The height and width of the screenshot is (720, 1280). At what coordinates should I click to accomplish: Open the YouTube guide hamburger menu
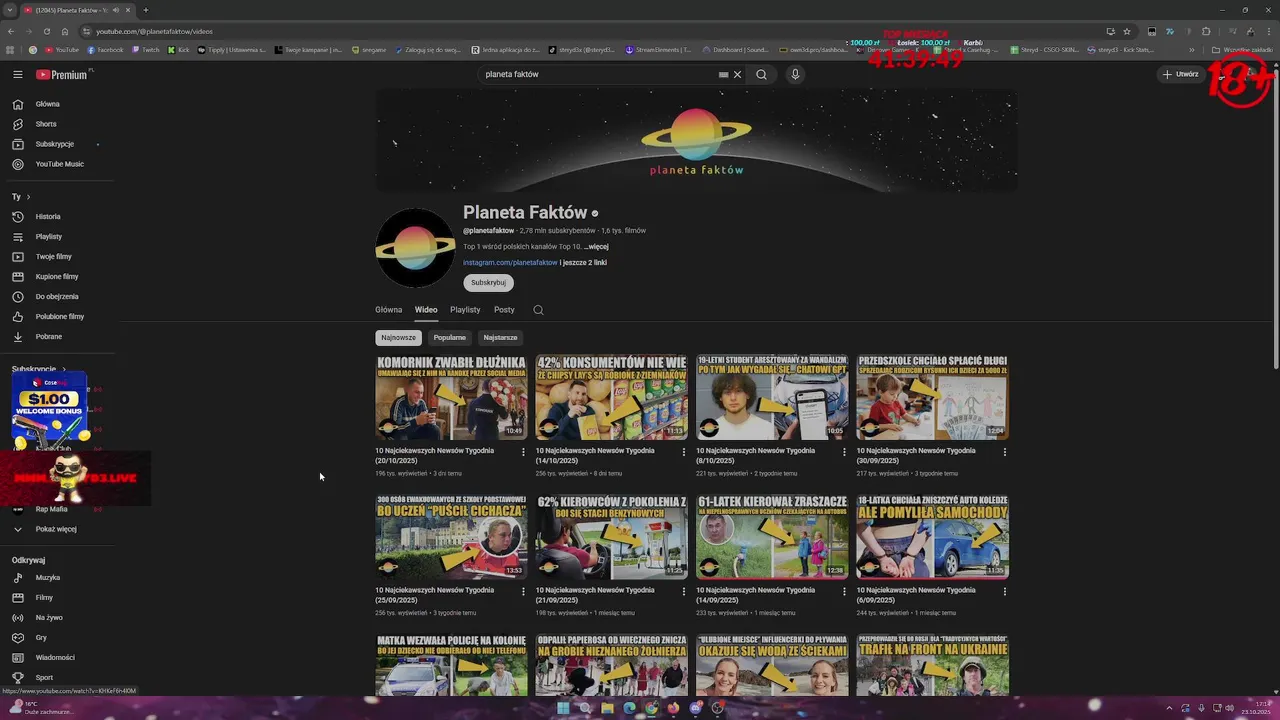(x=17, y=74)
